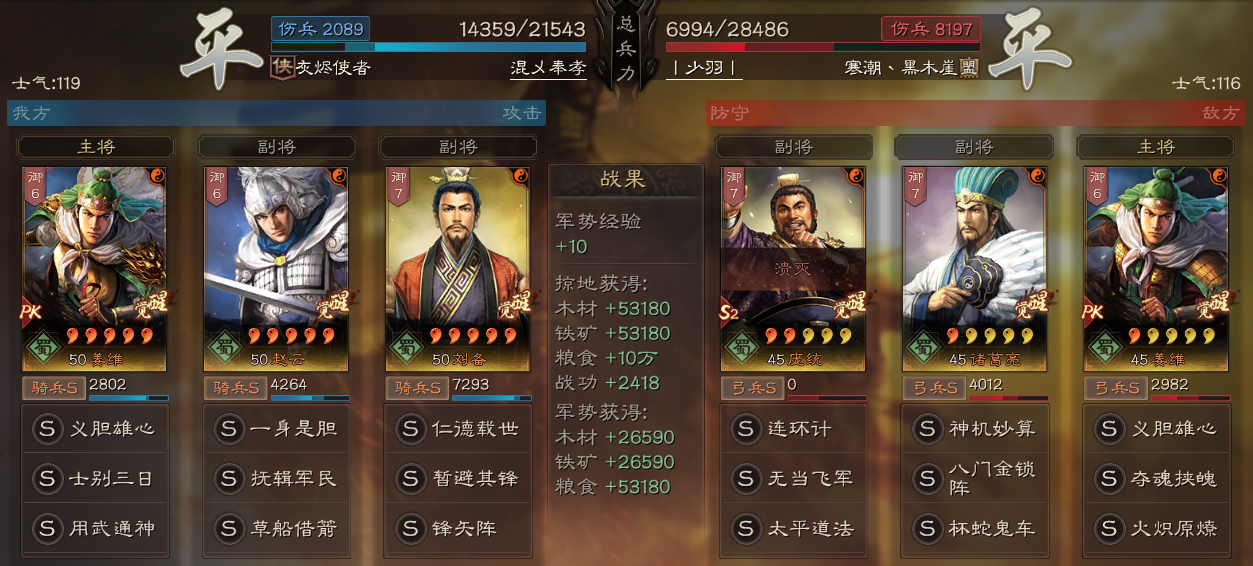
Task: Select the enemy 伤兵 8197 label
Action: [x=931, y=29]
